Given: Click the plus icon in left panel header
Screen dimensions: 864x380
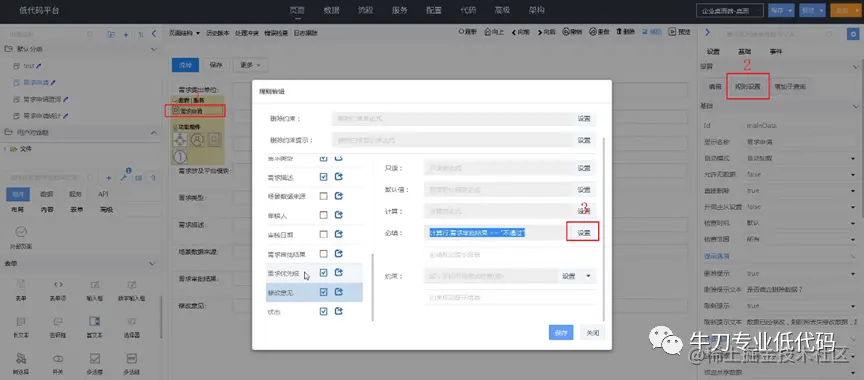Looking at the screenshot, I should [x=126, y=35].
